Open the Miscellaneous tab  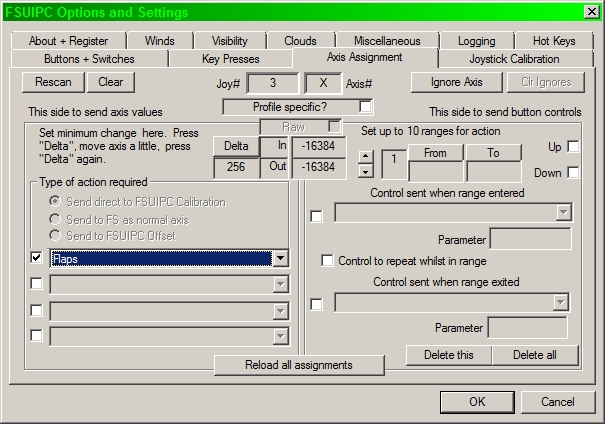coord(387,41)
